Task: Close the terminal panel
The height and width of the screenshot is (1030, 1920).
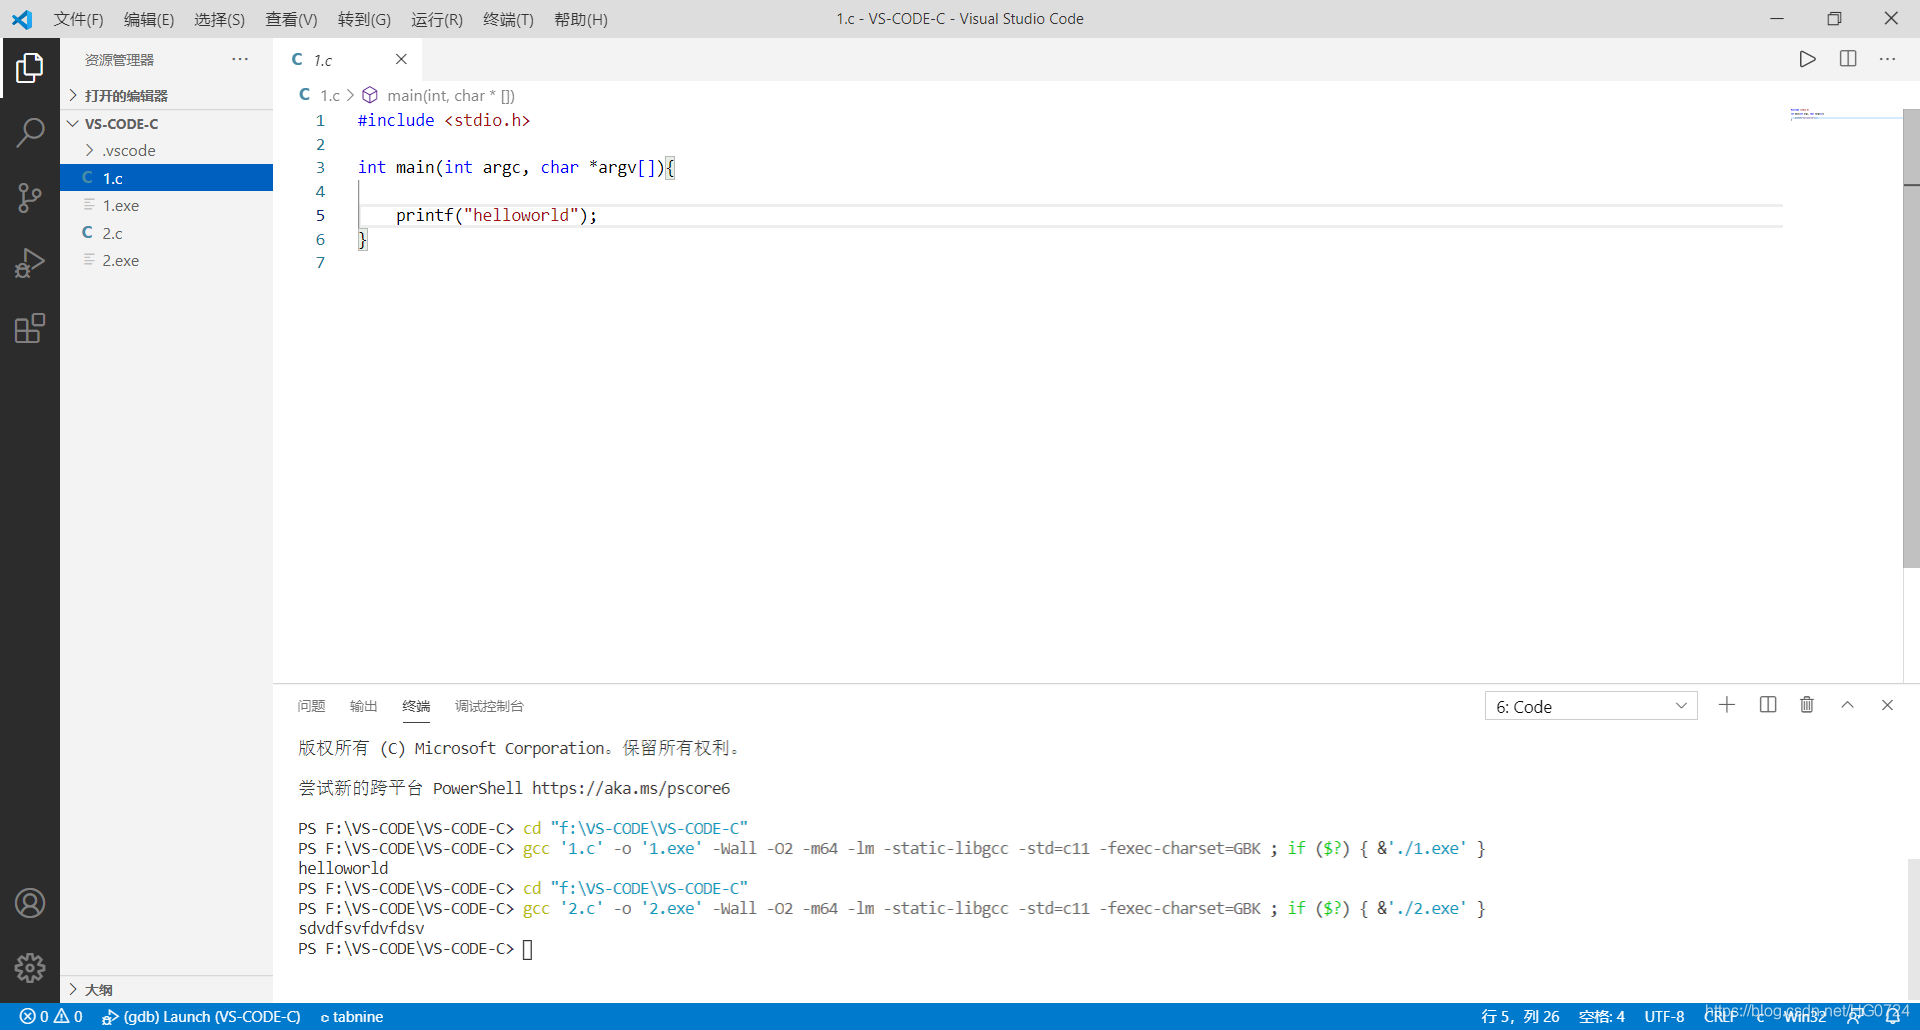Action: click(x=1887, y=705)
